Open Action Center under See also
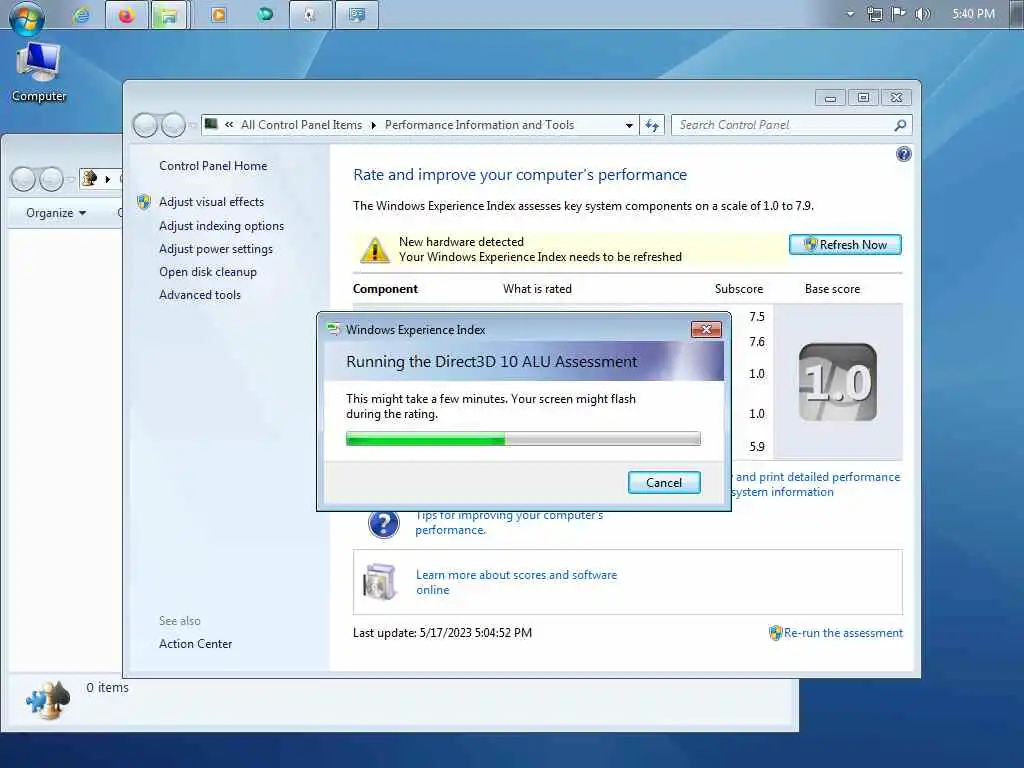The width and height of the screenshot is (1024, 768). tap(195, 643)
